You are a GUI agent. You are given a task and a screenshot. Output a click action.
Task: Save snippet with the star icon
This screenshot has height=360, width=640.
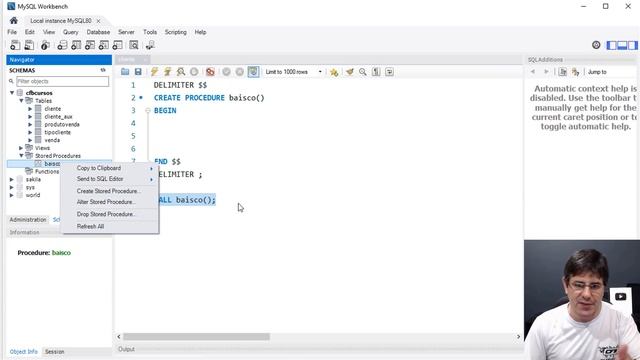coord(334,72)
